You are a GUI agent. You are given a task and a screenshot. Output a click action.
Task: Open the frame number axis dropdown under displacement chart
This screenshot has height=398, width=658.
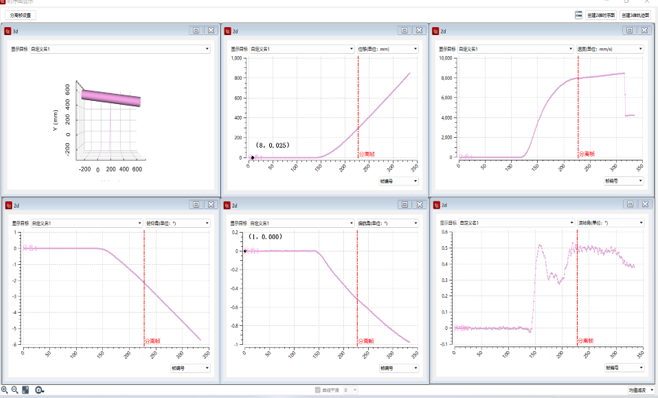point(399,181)
